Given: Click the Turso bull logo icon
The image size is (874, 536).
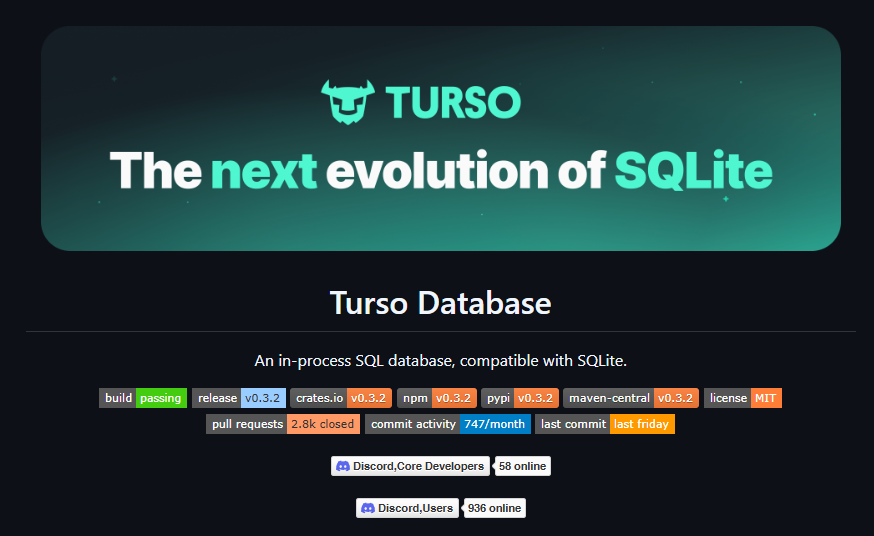Looking at the screenshot, I should pyautogui.click(x=347, y=102).
